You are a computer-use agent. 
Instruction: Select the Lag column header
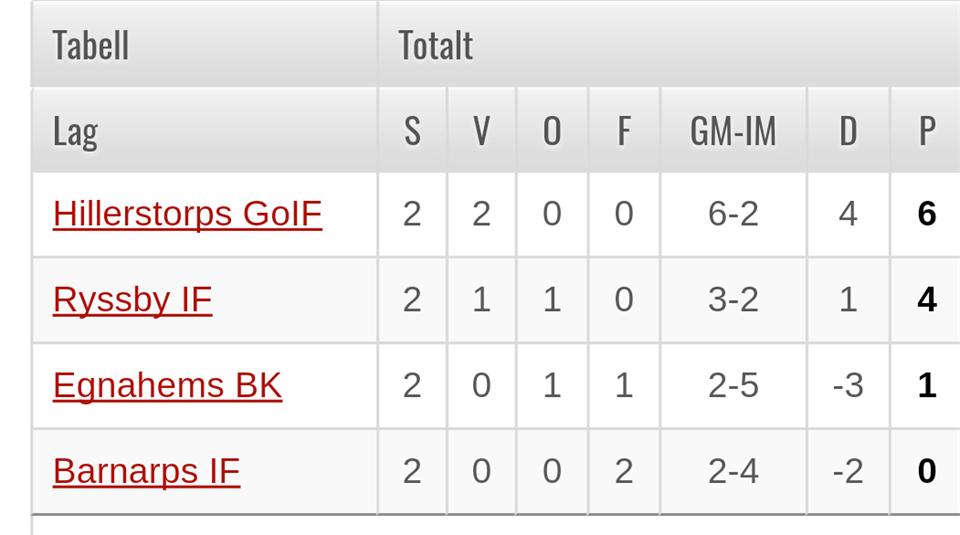click(75, 130)
